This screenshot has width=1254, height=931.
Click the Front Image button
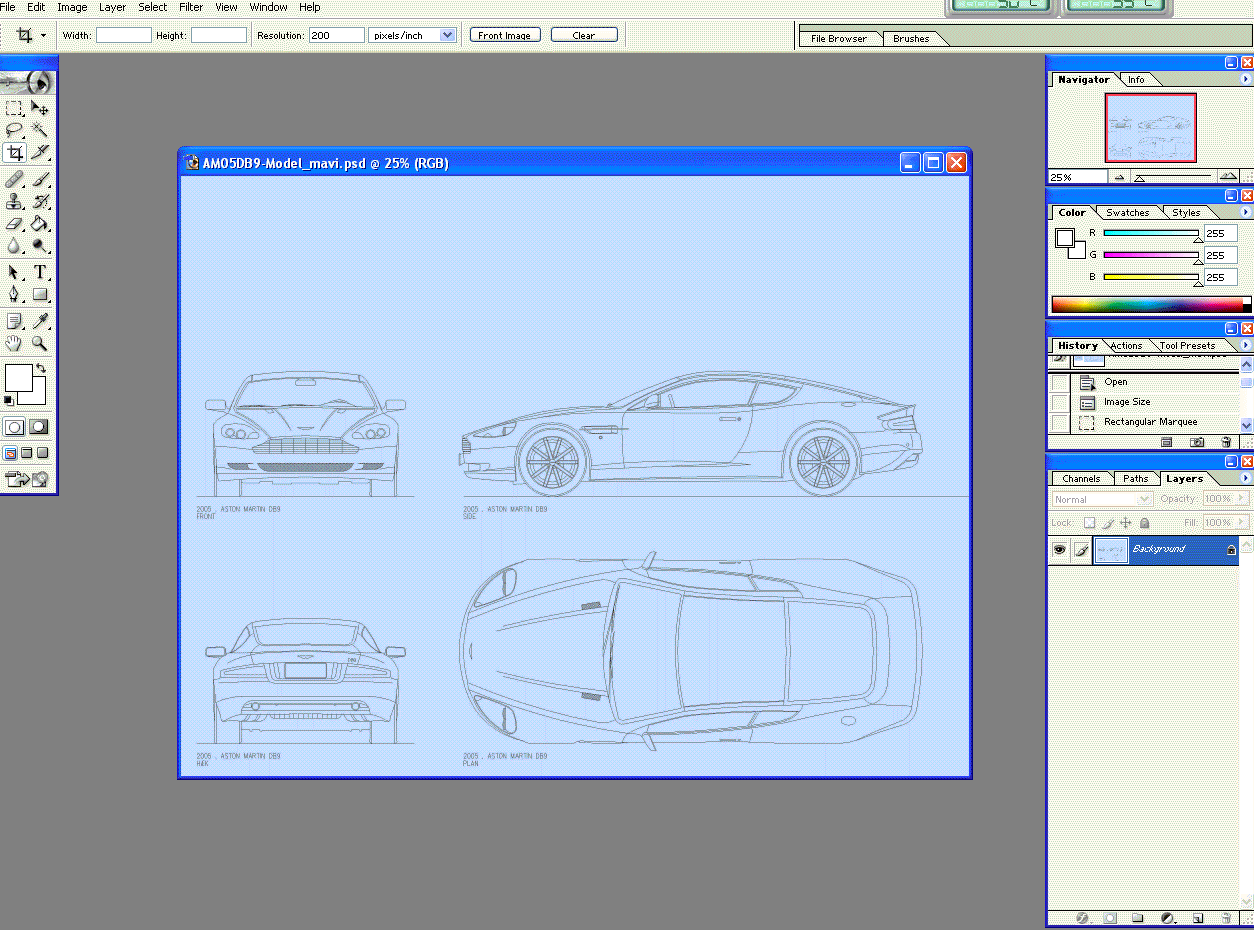(504, 35)
